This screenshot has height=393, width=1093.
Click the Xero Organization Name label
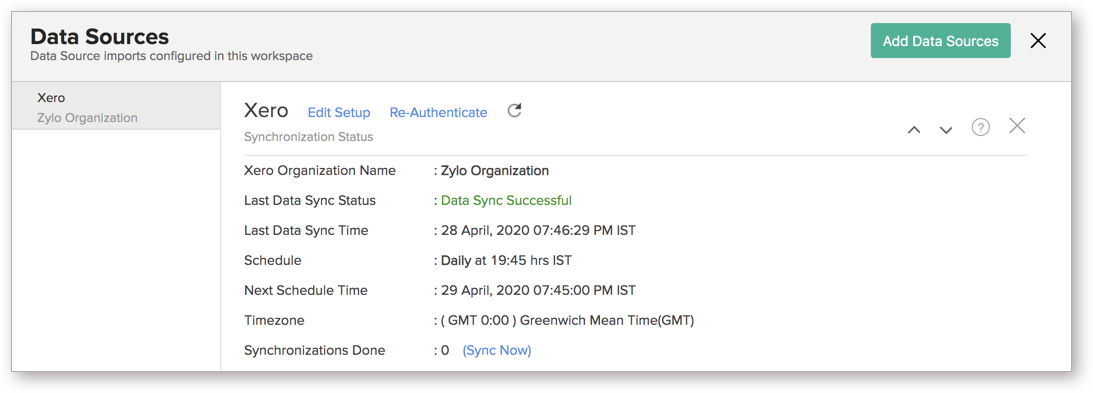(320, 171)
